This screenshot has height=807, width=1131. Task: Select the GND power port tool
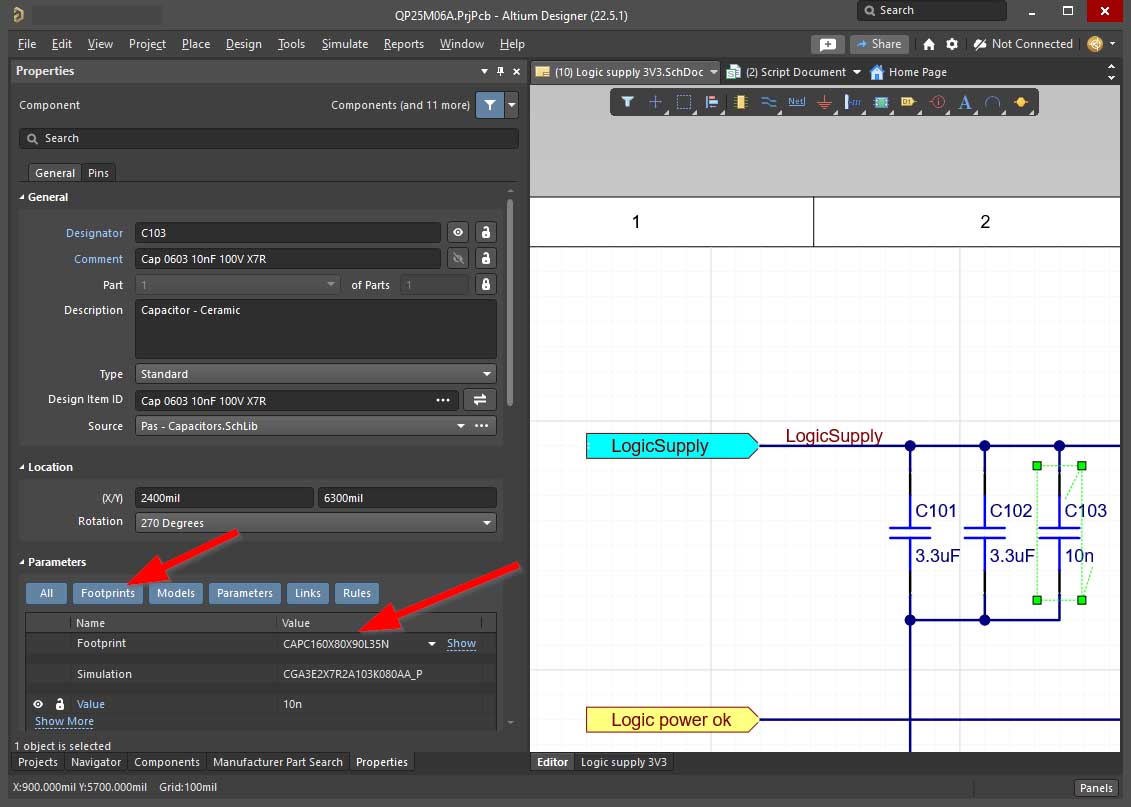[825, 102]
